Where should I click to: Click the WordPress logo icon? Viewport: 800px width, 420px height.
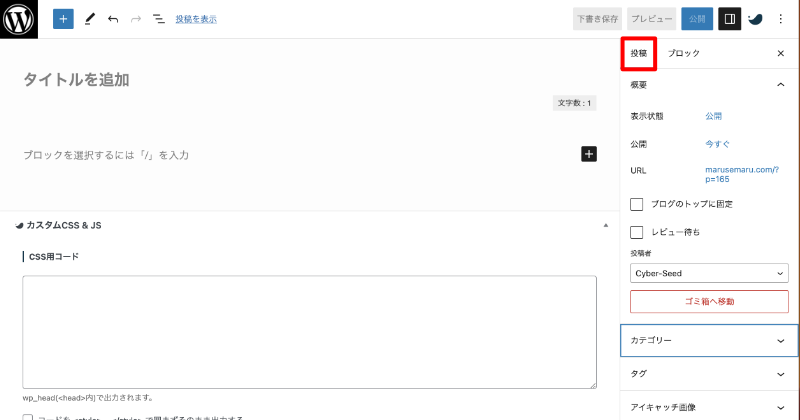[20, 19]
